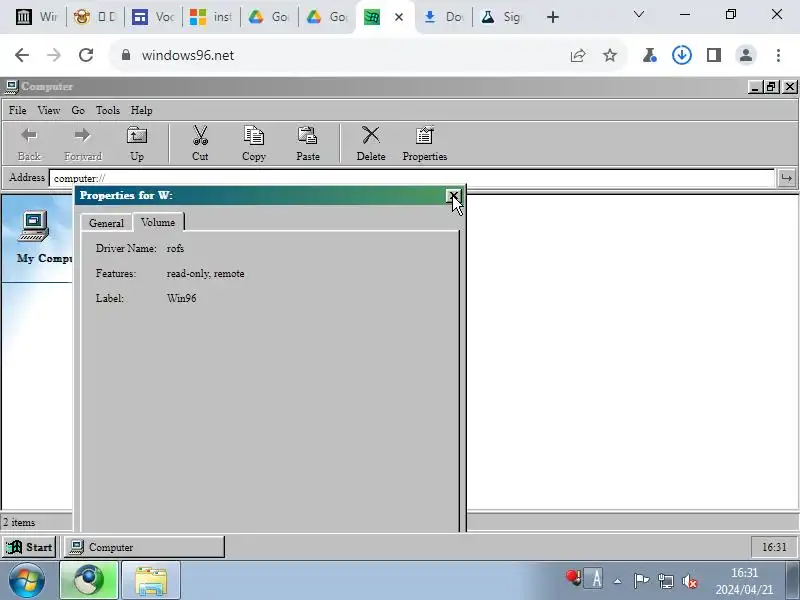Screen dimensions: 800x600
Task: Open the browser downloads icon
Action: 682,55
